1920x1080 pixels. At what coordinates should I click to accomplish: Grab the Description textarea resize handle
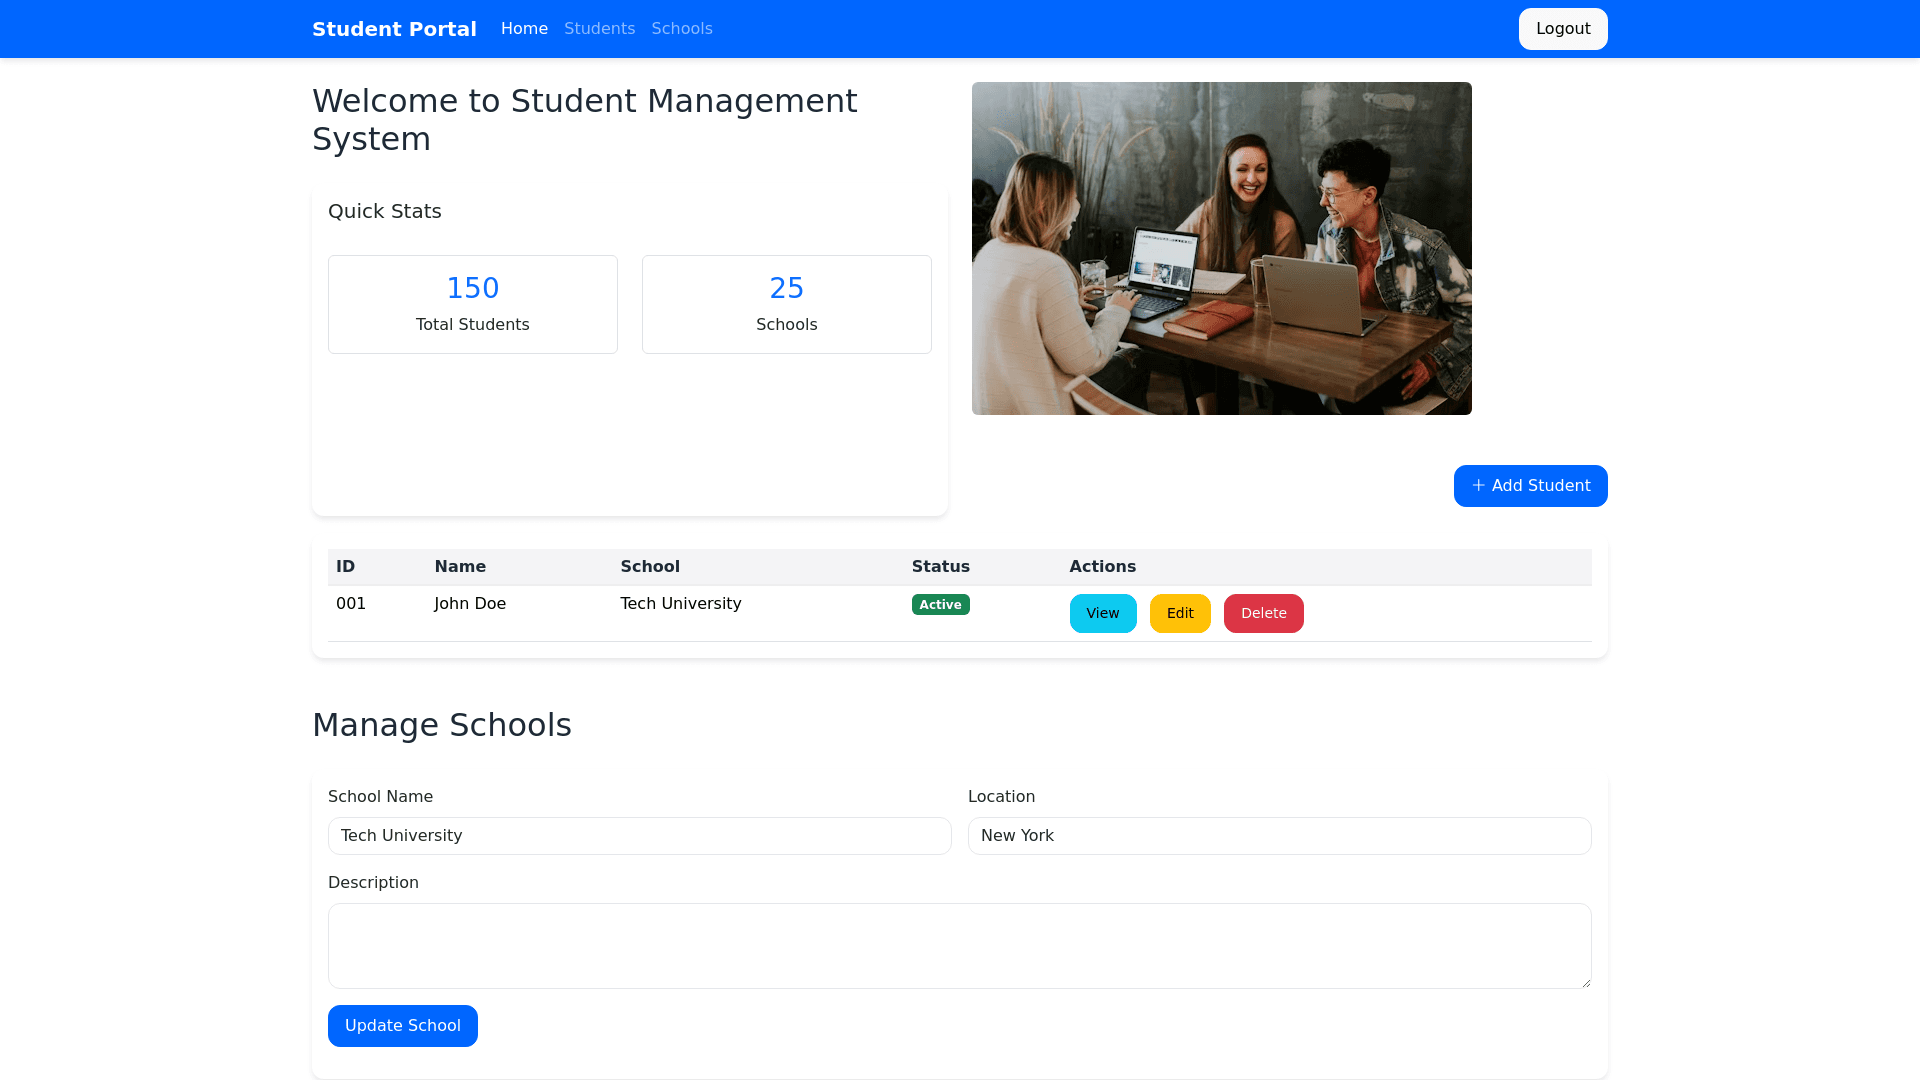tap(1585, 982)
